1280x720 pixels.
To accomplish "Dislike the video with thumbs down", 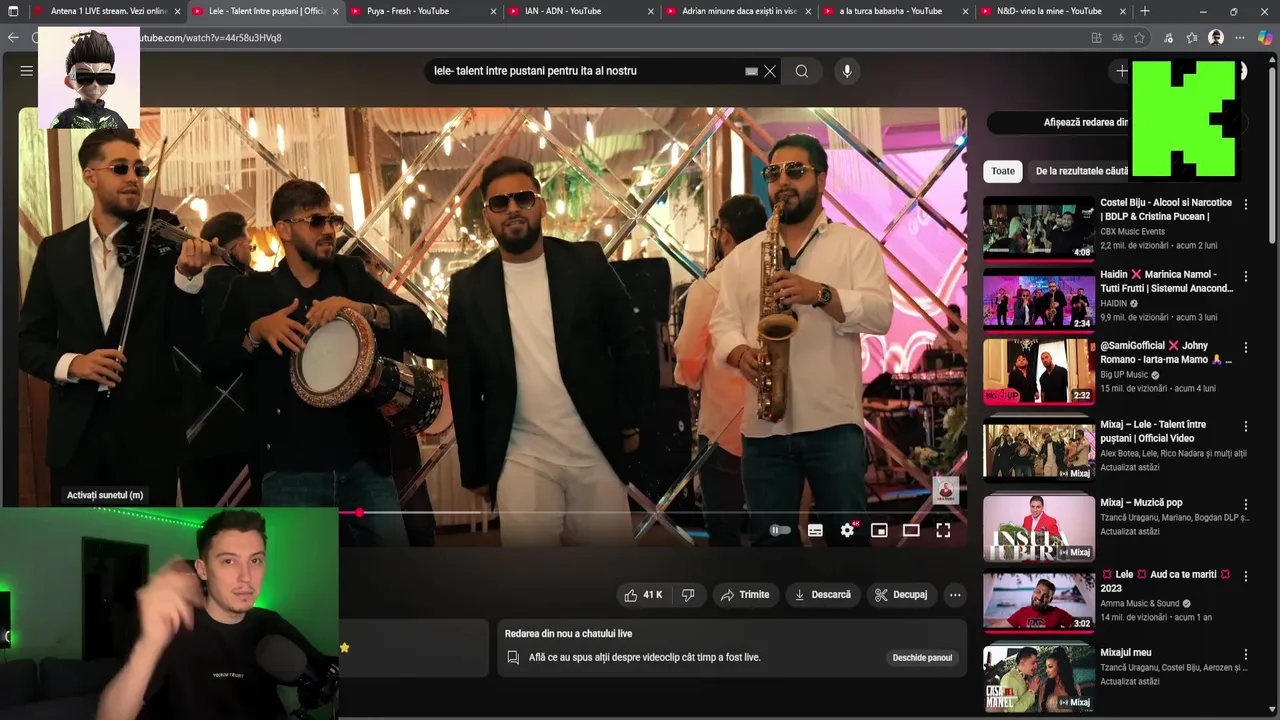I will click(x=688, y=595).
